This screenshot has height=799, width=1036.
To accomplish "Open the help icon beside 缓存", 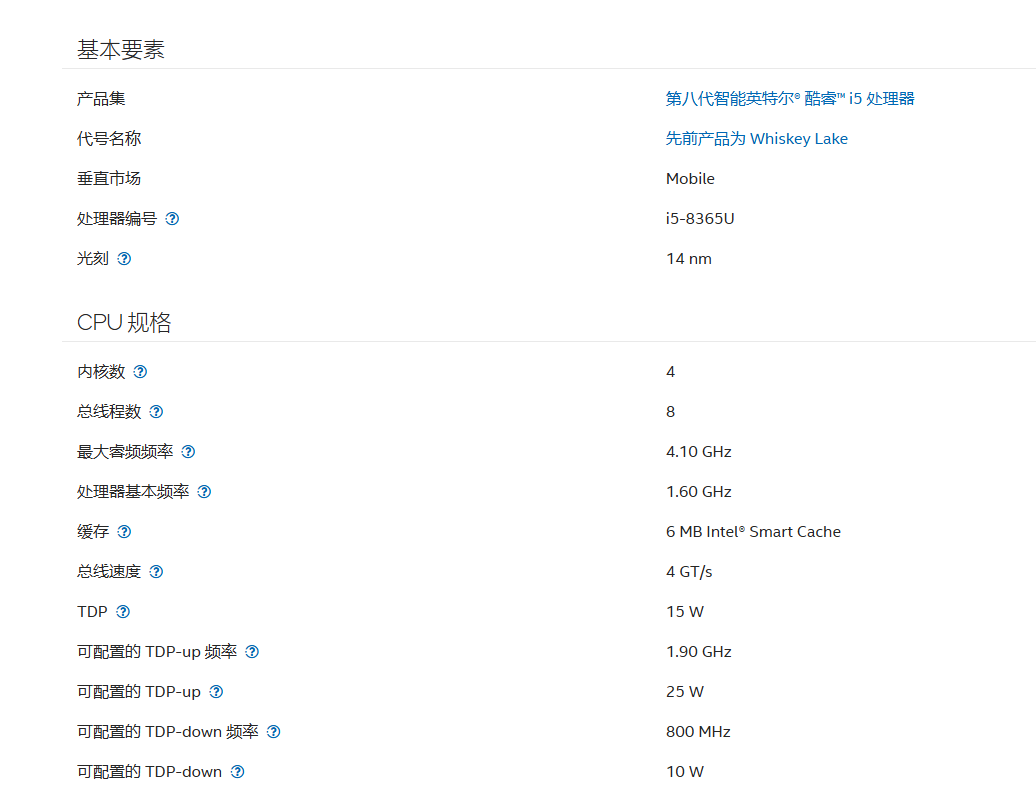I will (124, 531).
